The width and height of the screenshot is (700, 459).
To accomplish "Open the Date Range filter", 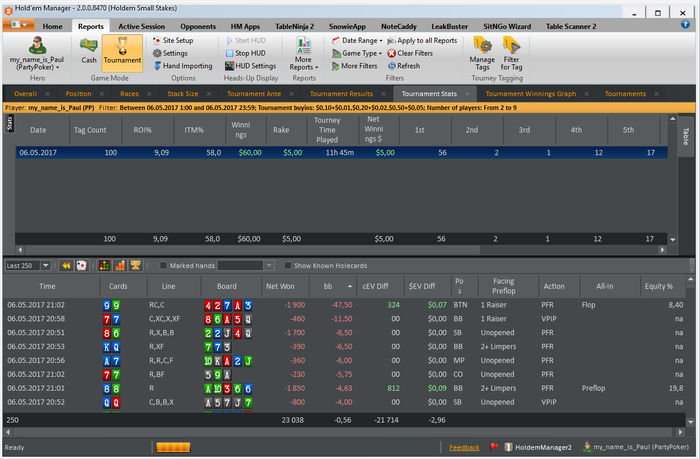I will (357, 40).
